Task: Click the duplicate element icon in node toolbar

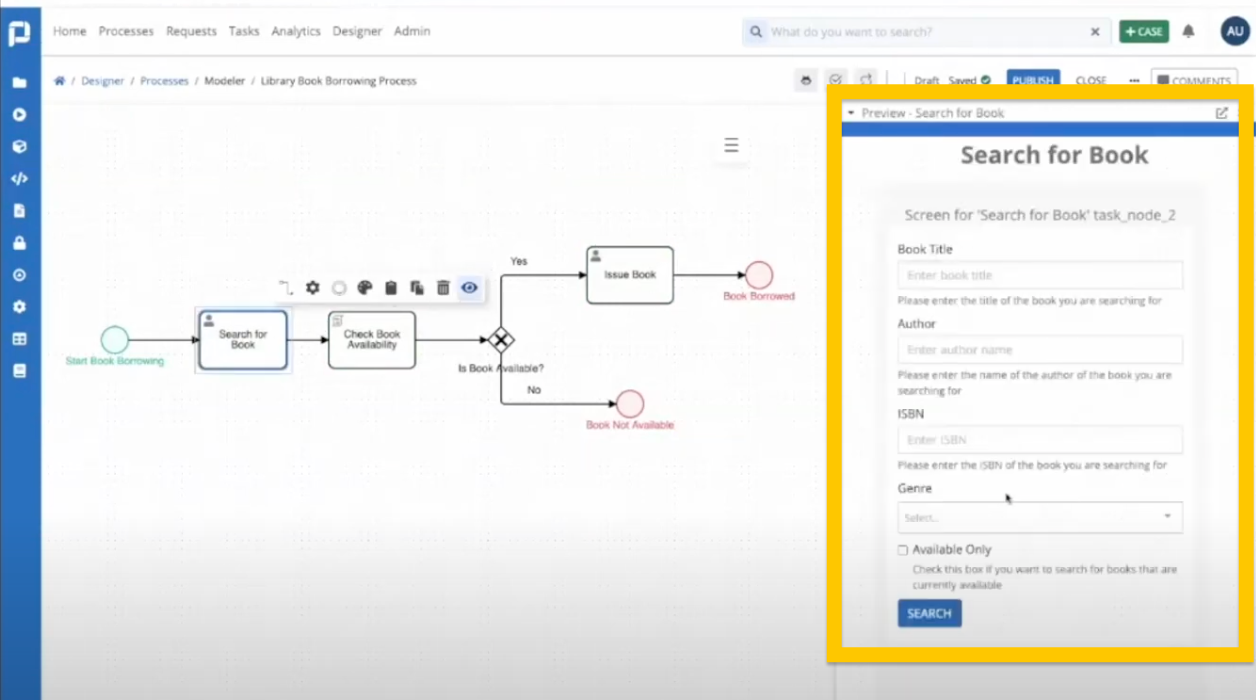Action: pos(417,288)
